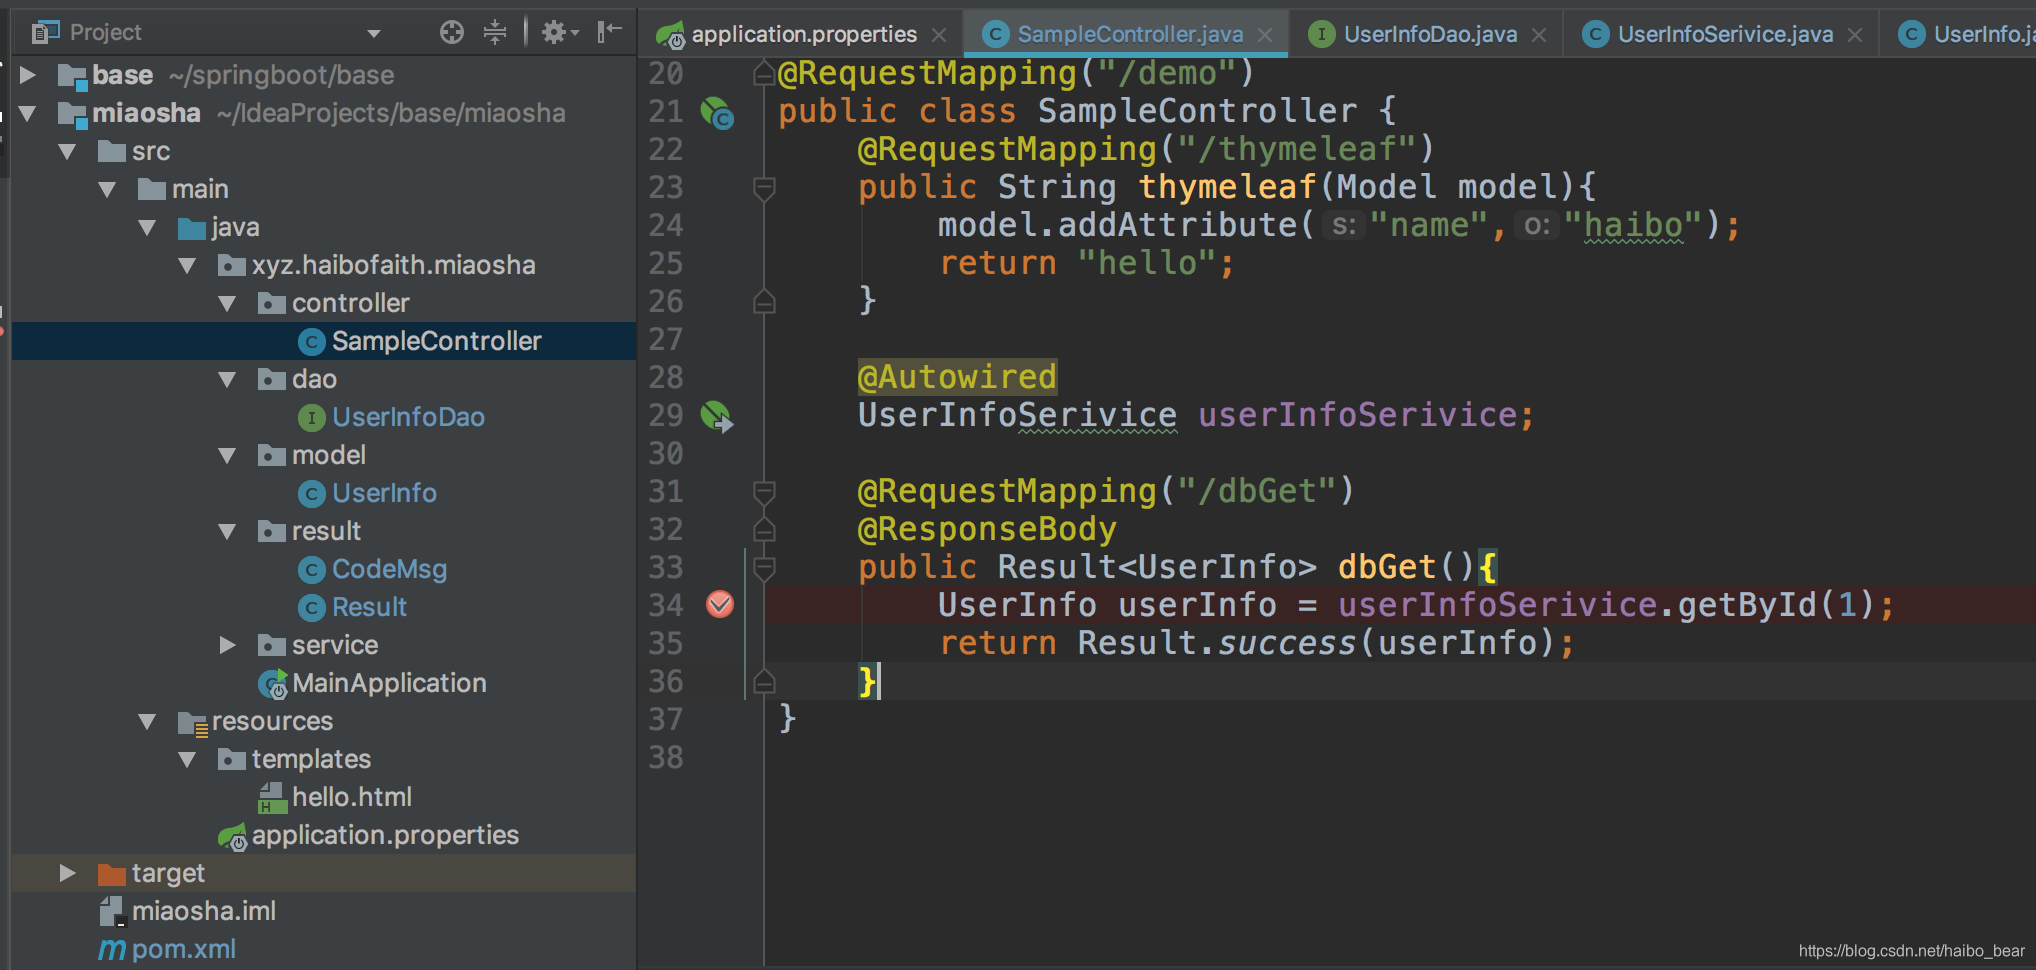
Task: Click the SampleController class icon in tree
Action: (312, 342)
